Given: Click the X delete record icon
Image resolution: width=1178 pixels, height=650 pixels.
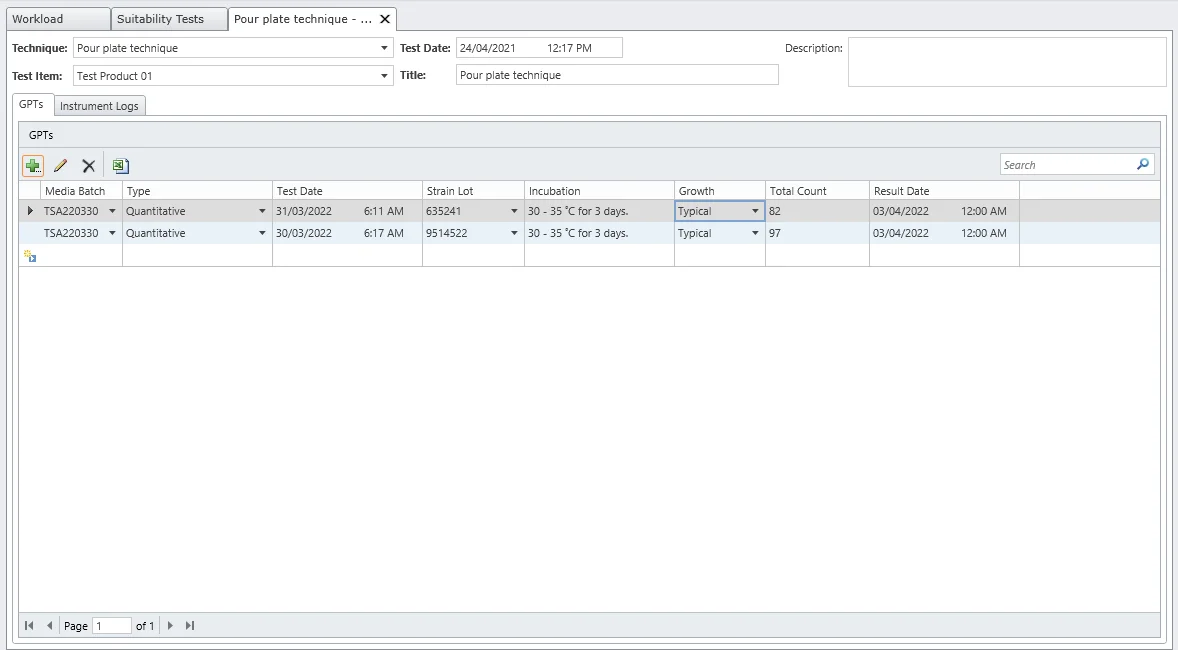Looking at the screenshot, I should (88, 166).
